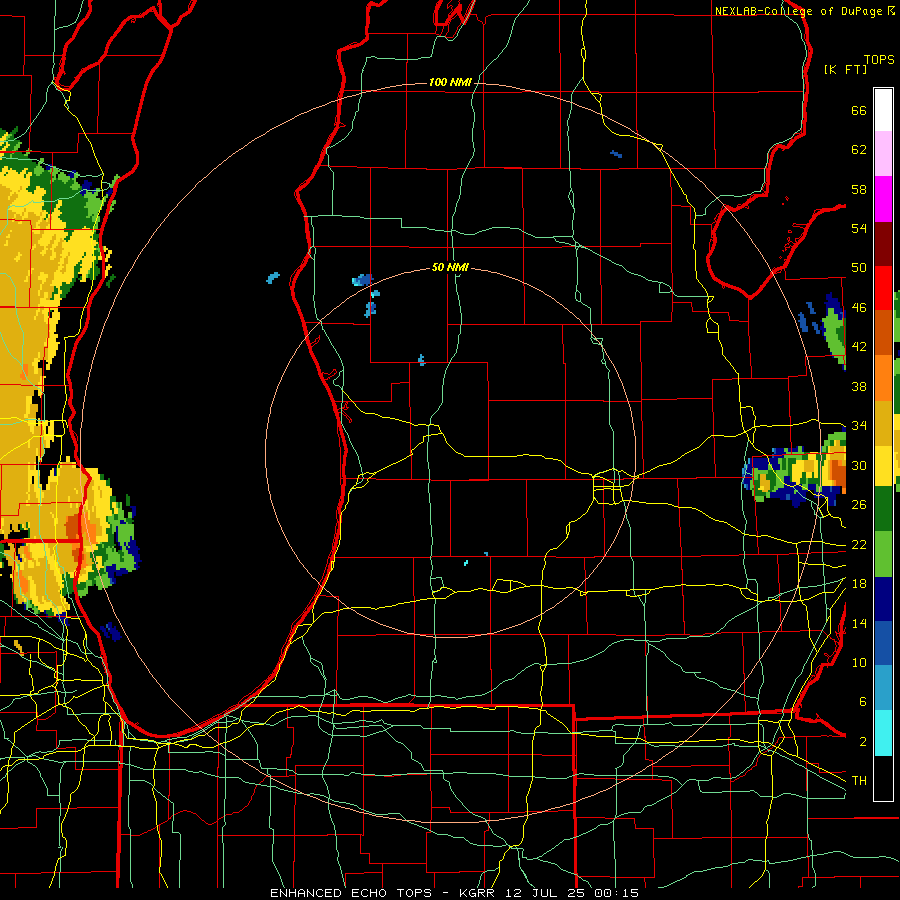Click the dark red 54 kft legend swatch
900x900 pixels.
[x=883, y=244]
